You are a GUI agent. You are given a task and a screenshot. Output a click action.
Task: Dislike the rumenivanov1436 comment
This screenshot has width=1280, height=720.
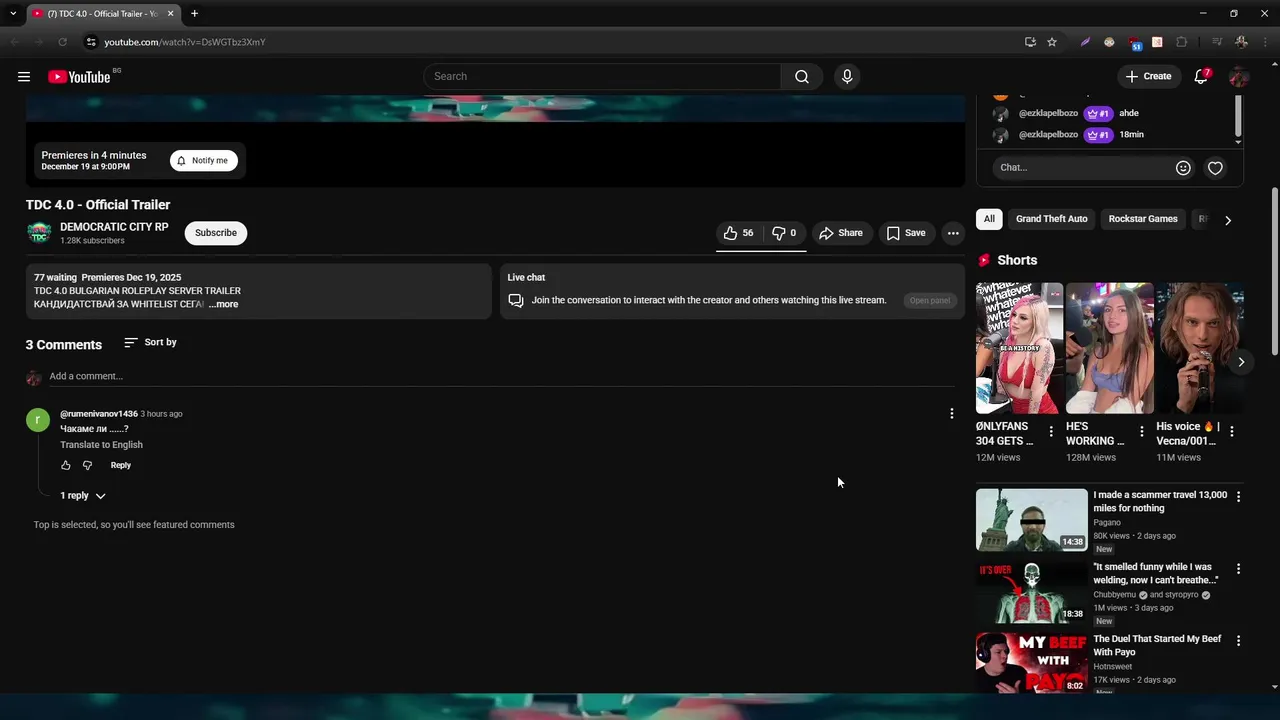tap(87, 465)
